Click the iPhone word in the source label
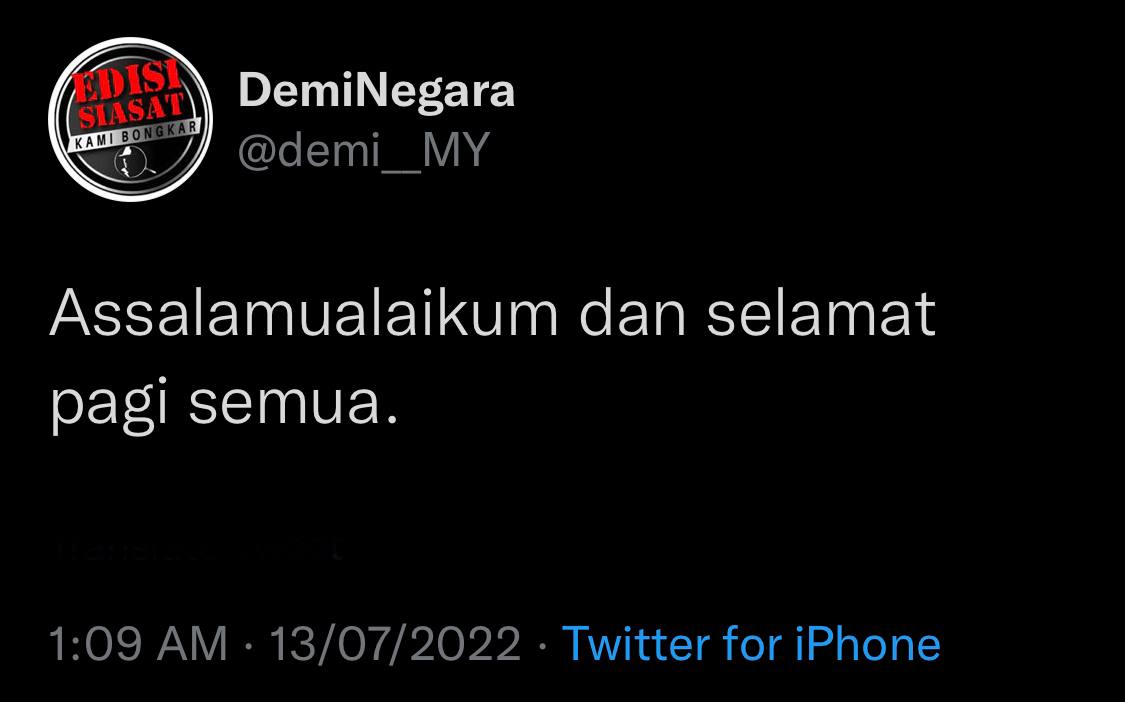The height and width of the screenshot is (702, 1125). pos(867,643)
